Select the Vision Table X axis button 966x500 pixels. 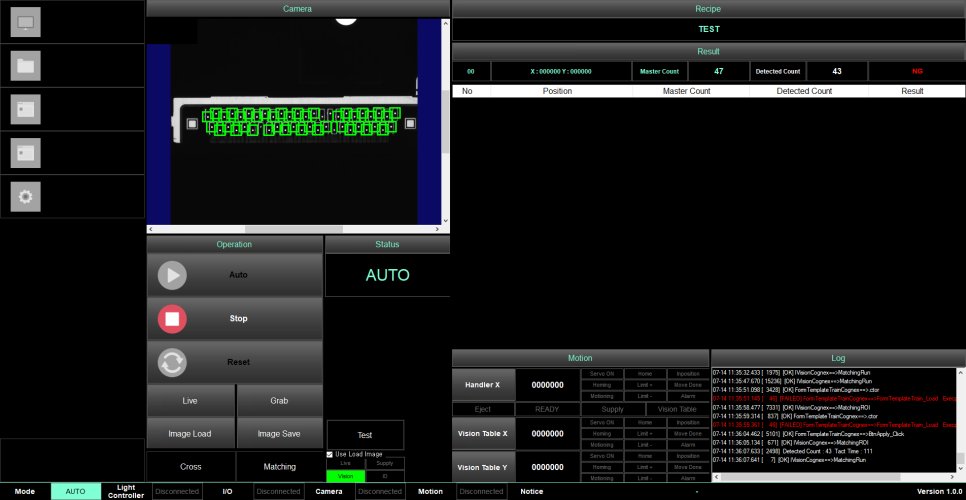coord(483,433)
